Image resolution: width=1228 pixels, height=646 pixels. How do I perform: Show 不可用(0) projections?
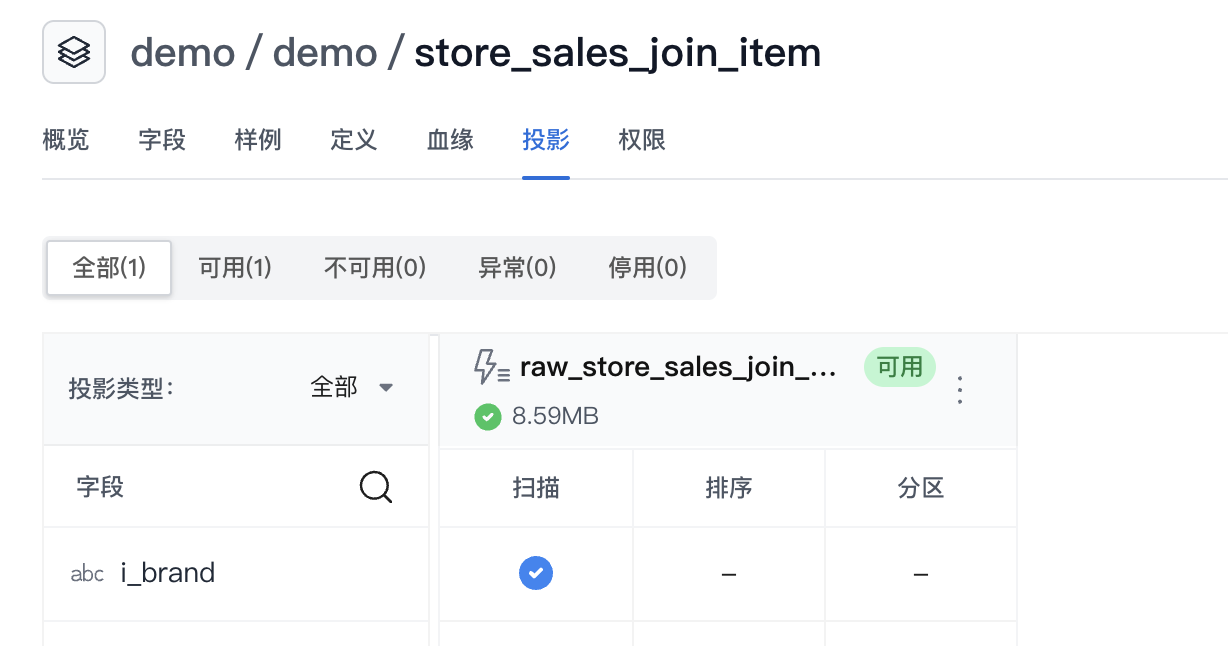[375, 268]
